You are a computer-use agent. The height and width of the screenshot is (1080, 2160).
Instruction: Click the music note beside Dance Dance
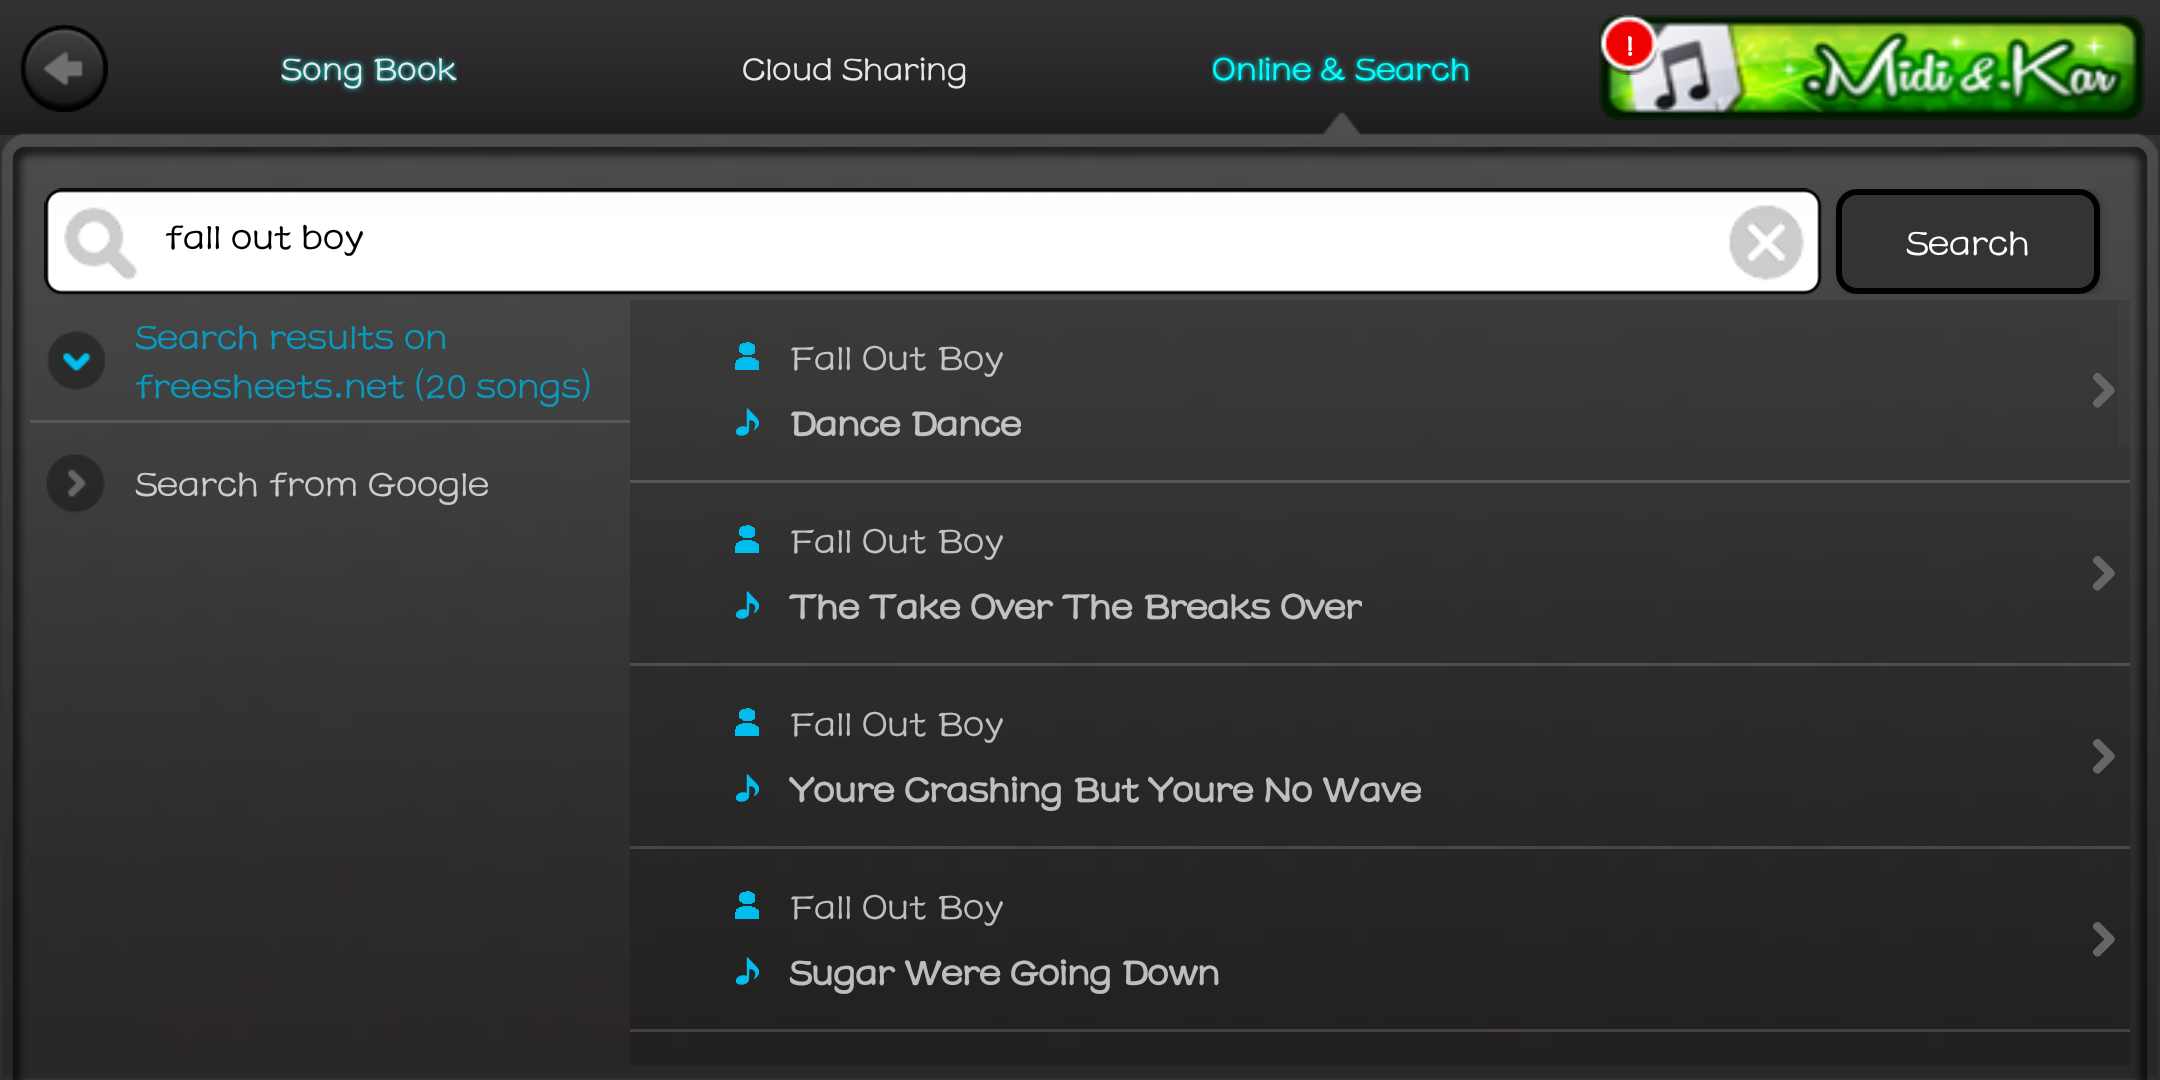747,423
